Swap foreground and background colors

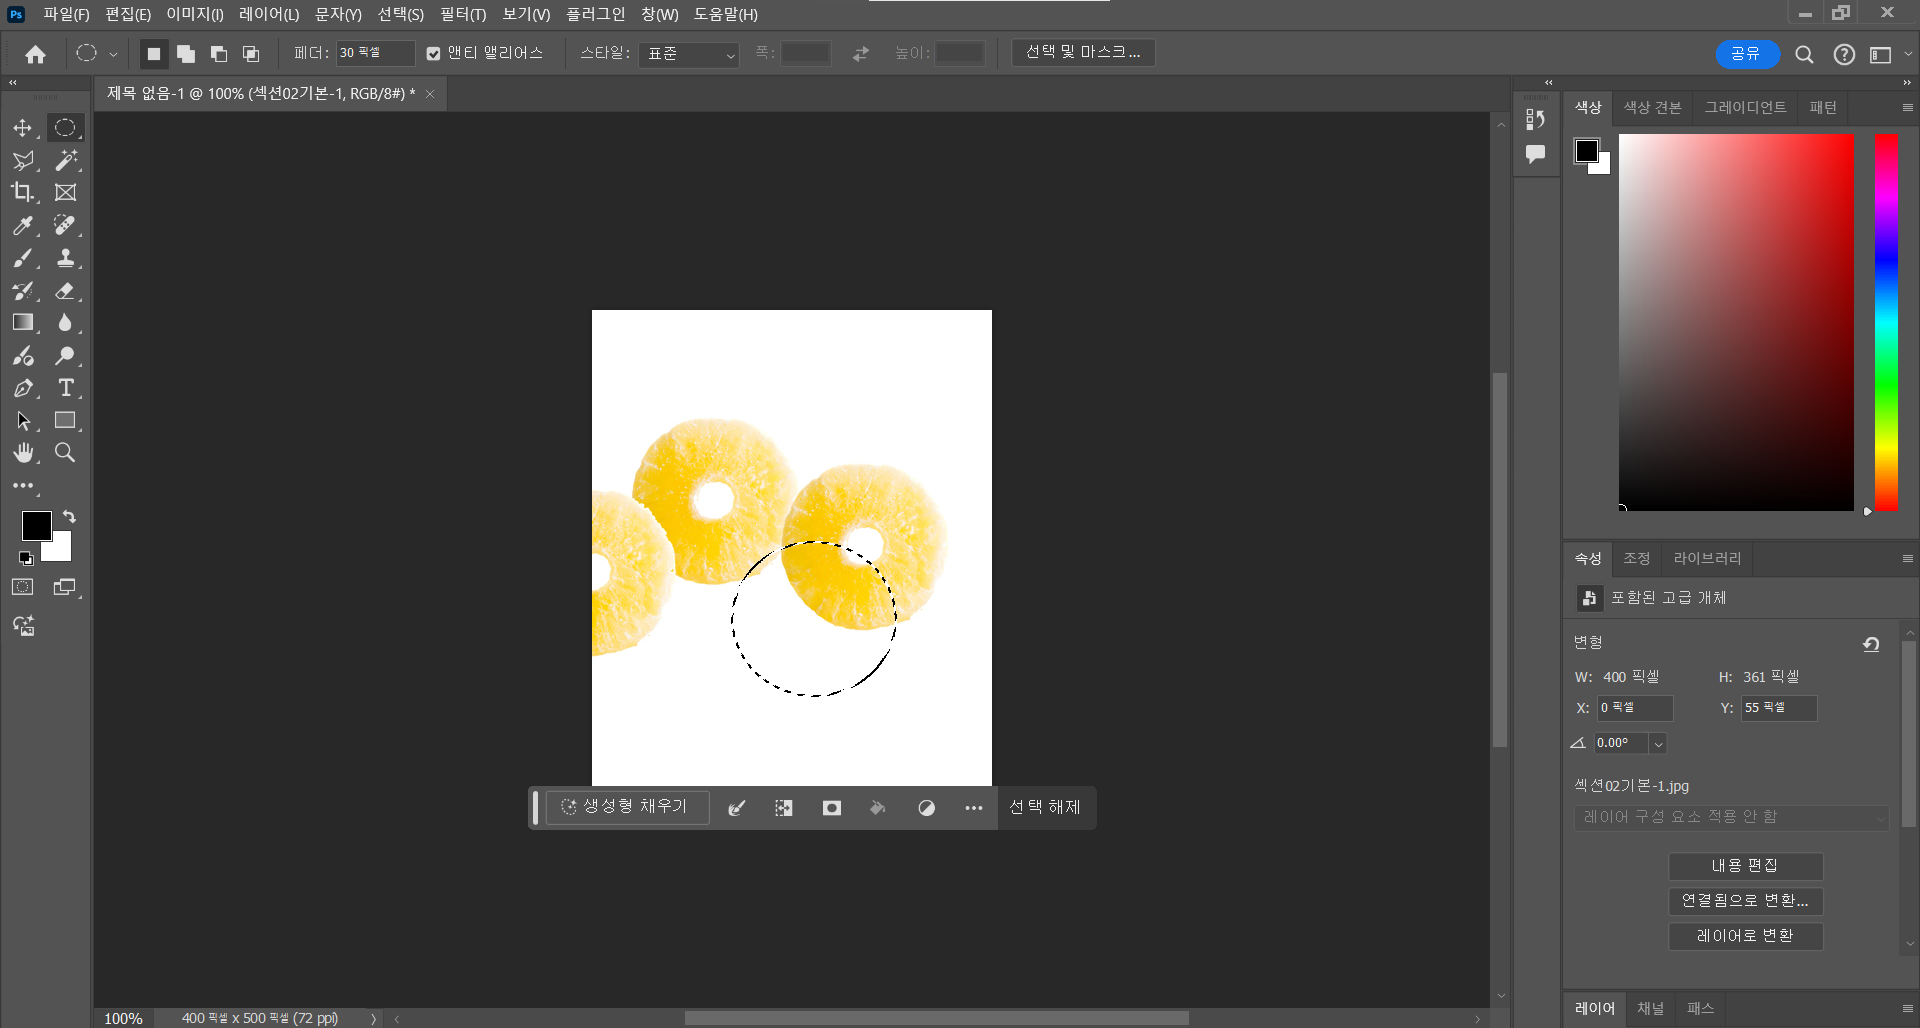coord(69,517)
